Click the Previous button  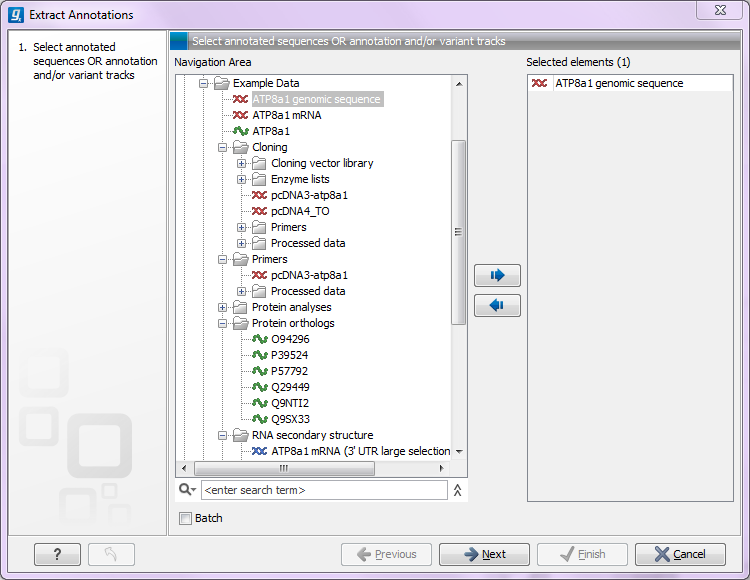(x=386, y=554)
